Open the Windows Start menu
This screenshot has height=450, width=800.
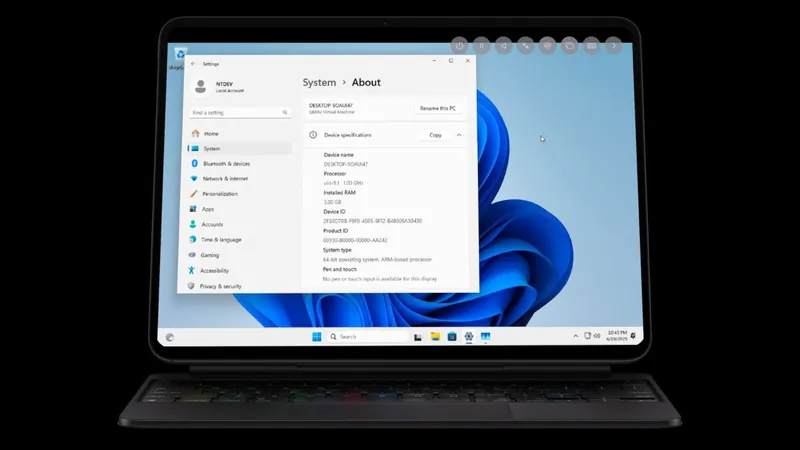point(317,337)
